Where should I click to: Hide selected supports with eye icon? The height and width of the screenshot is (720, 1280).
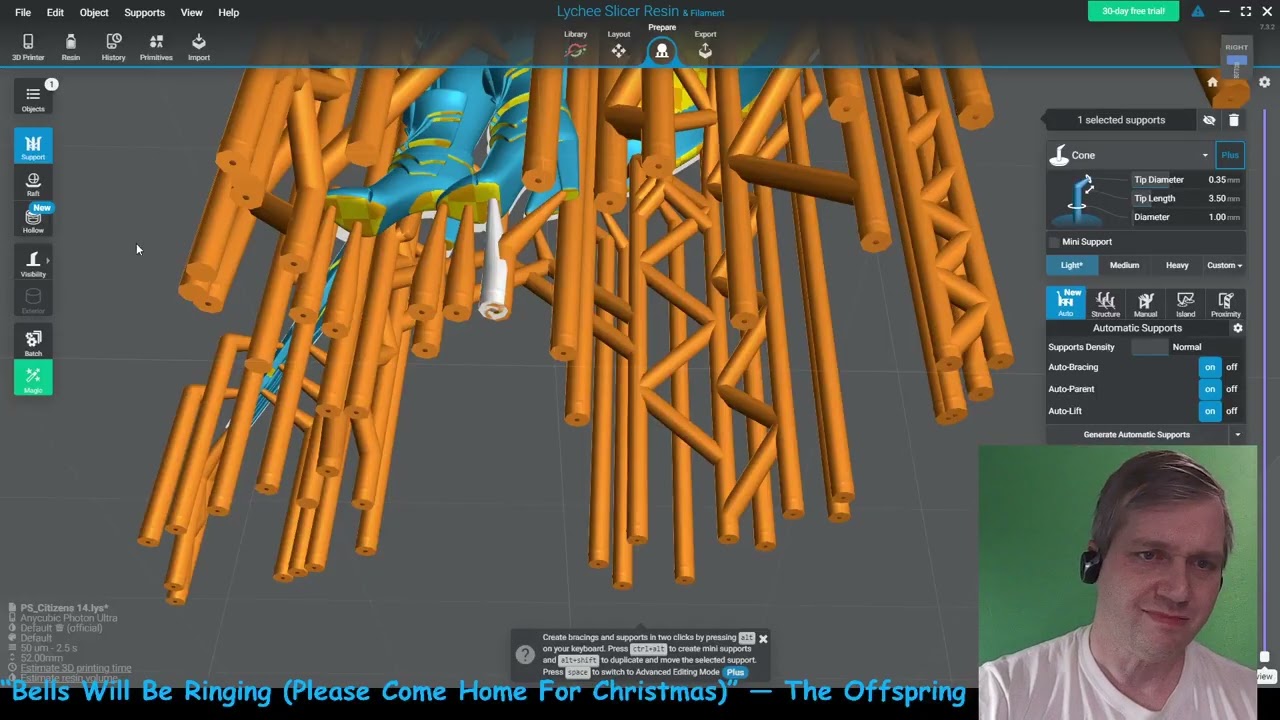pyautogui.click(x=1209, y=120)
